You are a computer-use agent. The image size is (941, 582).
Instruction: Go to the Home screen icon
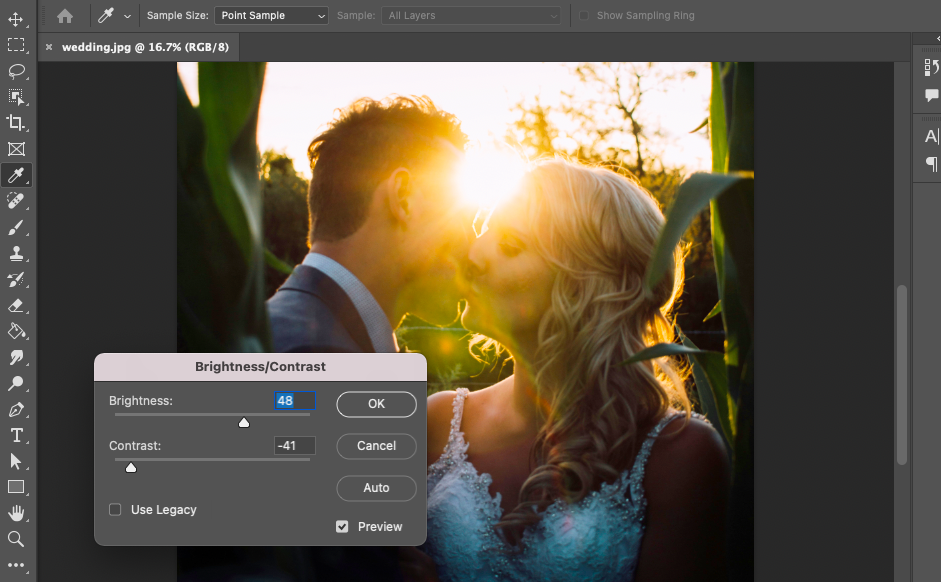click(x=65, y=16)
